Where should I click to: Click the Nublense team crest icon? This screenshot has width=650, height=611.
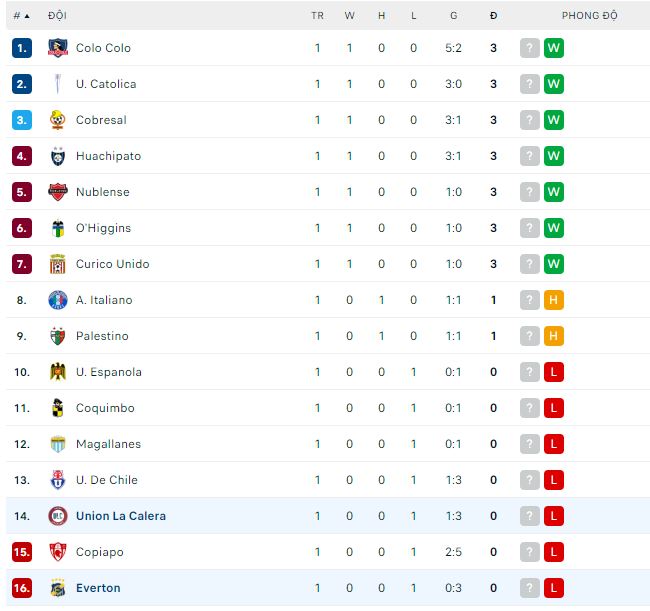pyautogui.click(x=57, y=192)
